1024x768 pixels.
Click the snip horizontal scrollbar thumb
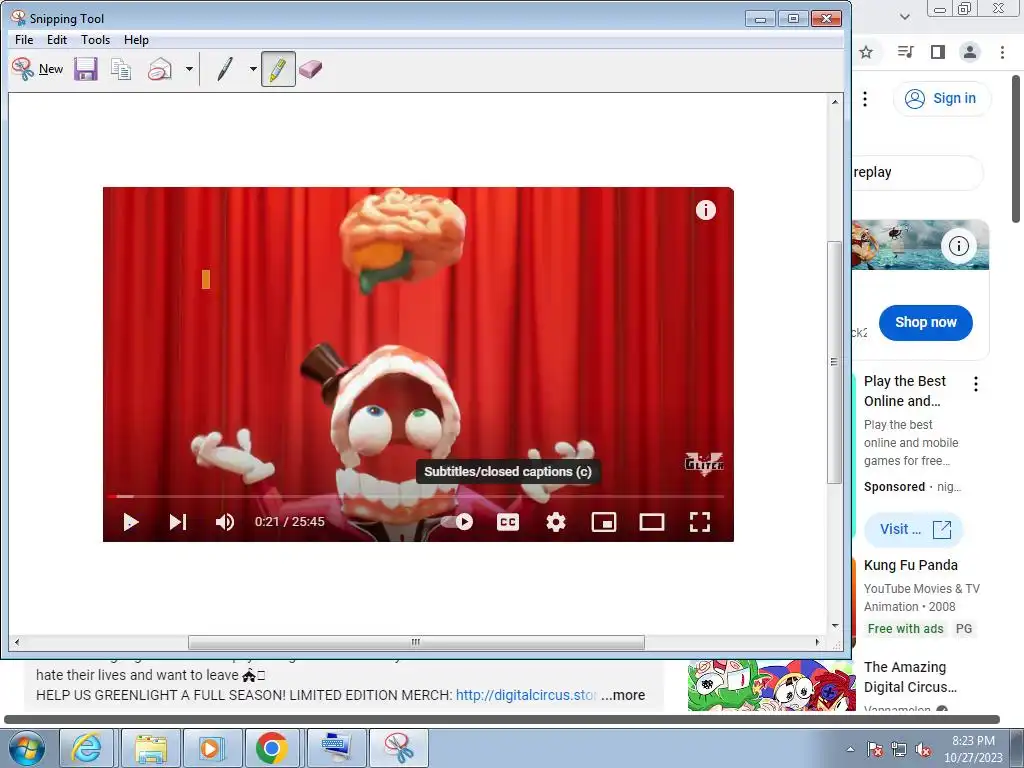[x=416, y=643]
